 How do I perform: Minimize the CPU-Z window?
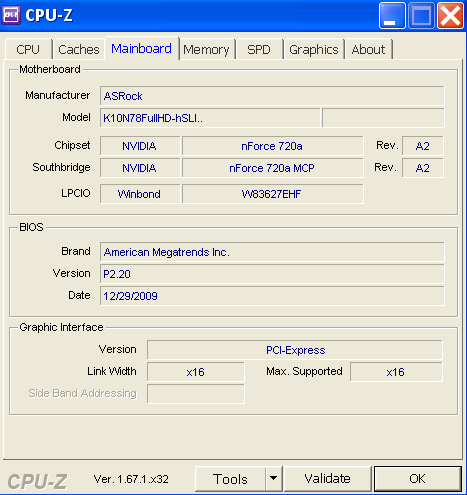(x=392, y=15)
